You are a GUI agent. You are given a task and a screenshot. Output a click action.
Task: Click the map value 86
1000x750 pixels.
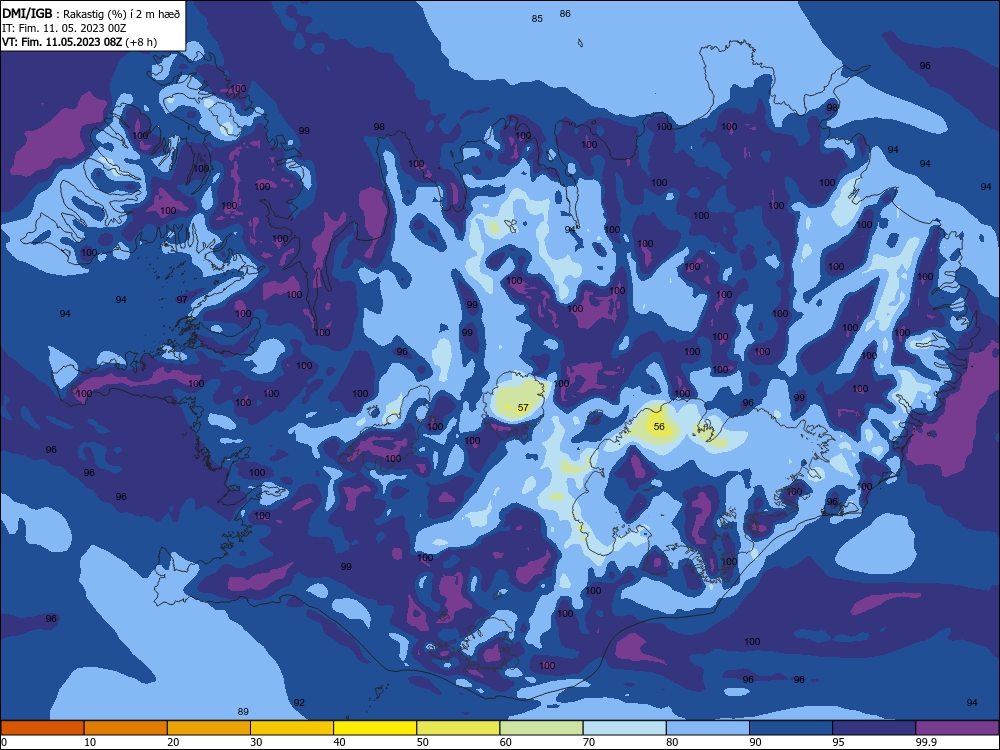click(x=565, y=13)
